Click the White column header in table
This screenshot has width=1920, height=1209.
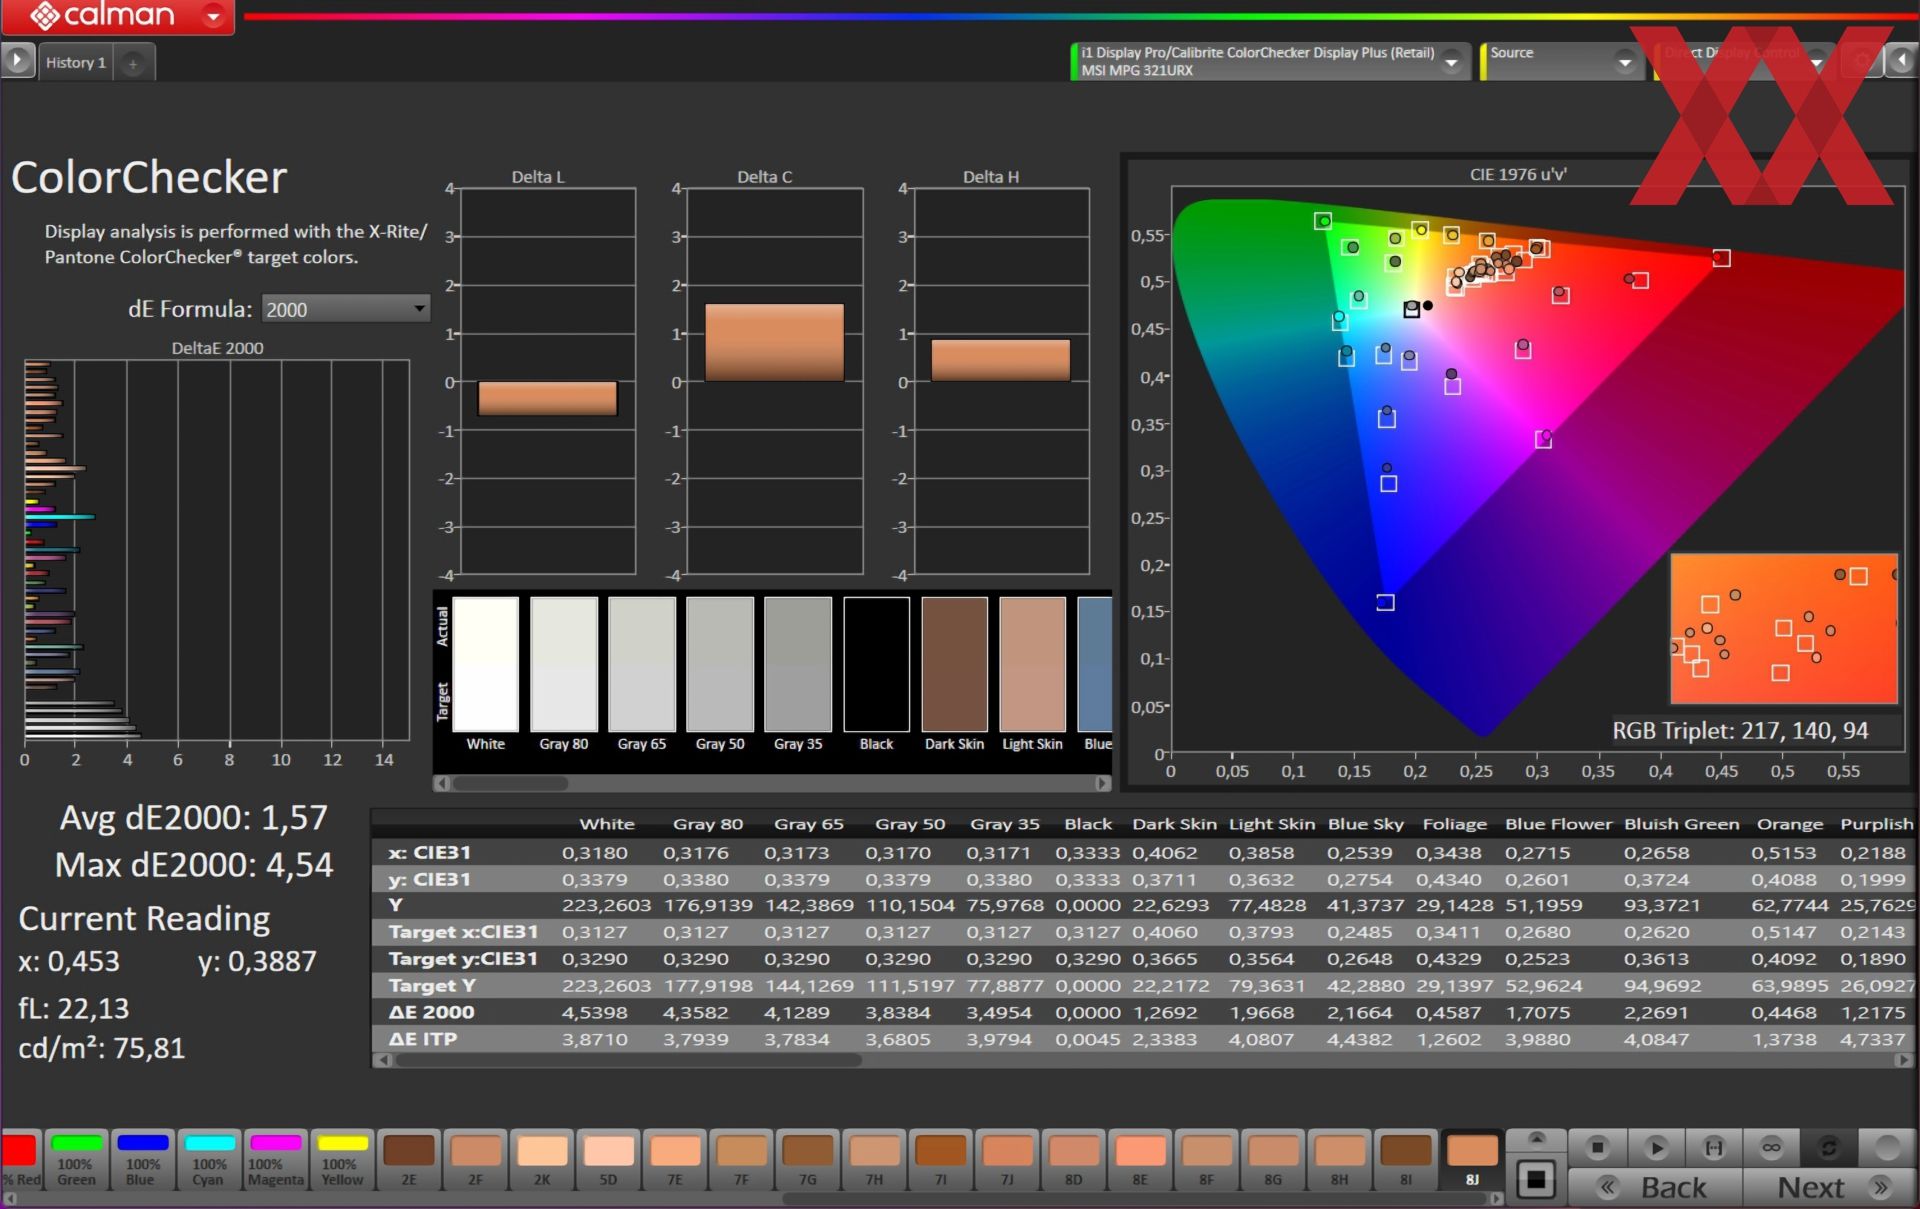(607, 824)
